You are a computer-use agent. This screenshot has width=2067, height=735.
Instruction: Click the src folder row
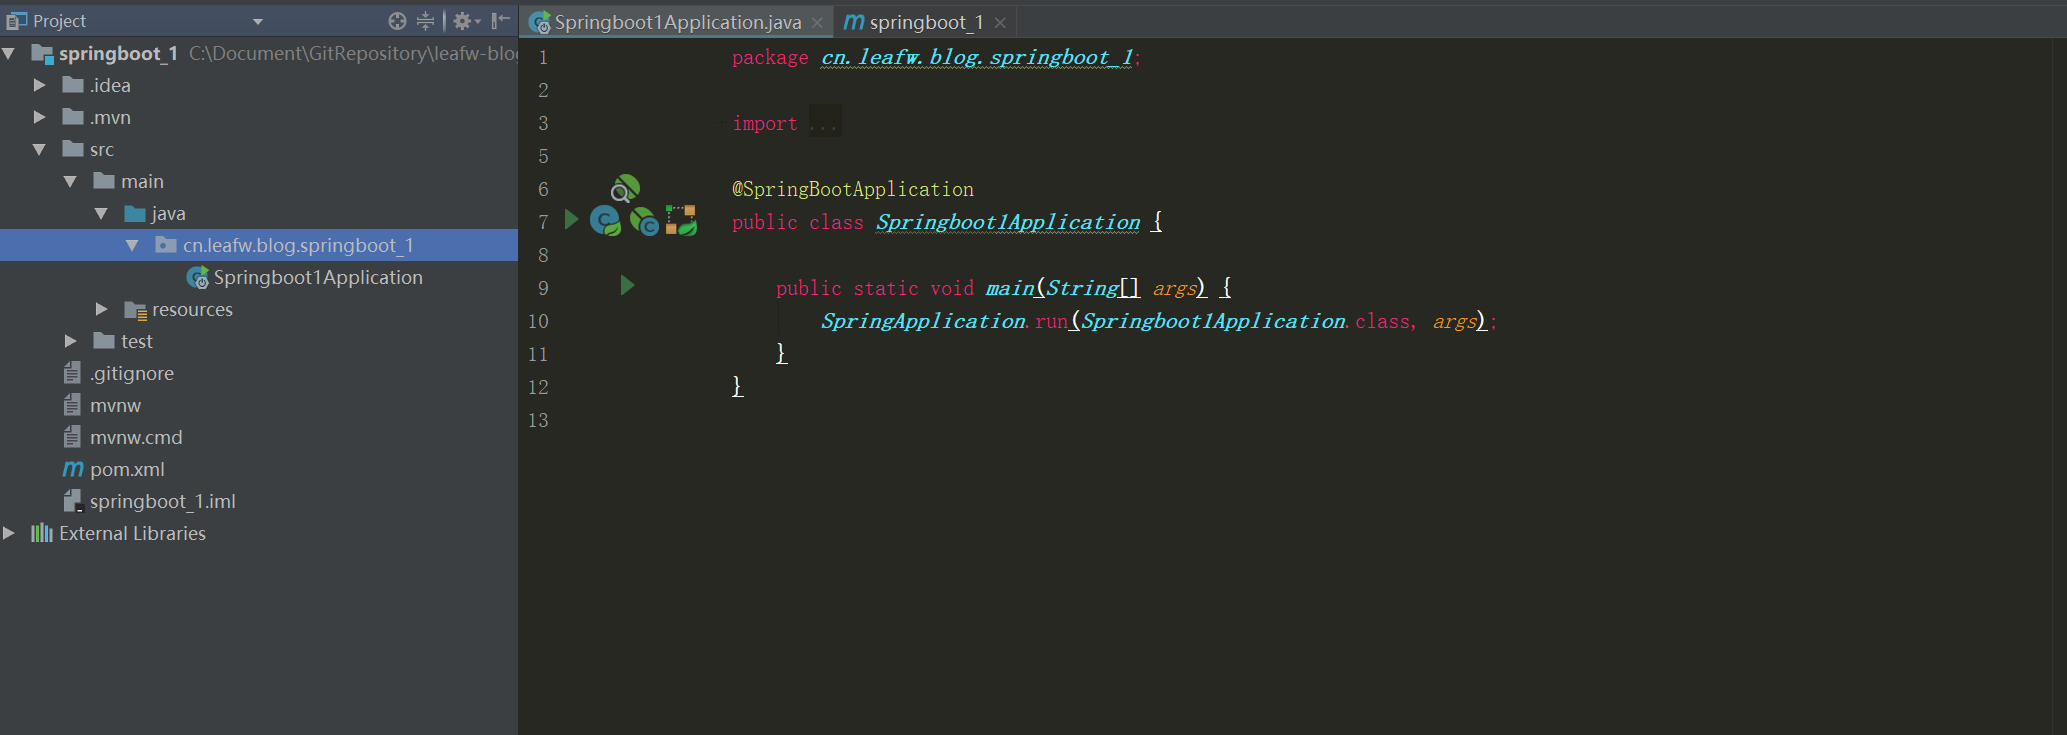(x=259, y=149)
